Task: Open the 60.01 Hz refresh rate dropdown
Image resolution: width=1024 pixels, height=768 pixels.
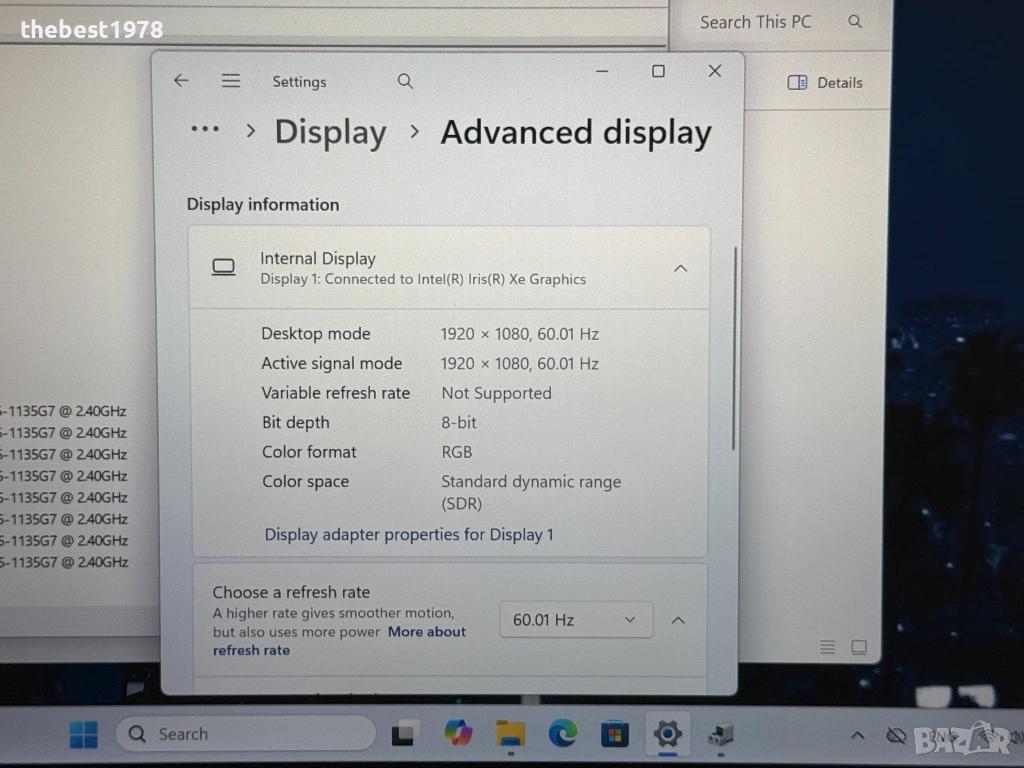Action: pos(575,620)
